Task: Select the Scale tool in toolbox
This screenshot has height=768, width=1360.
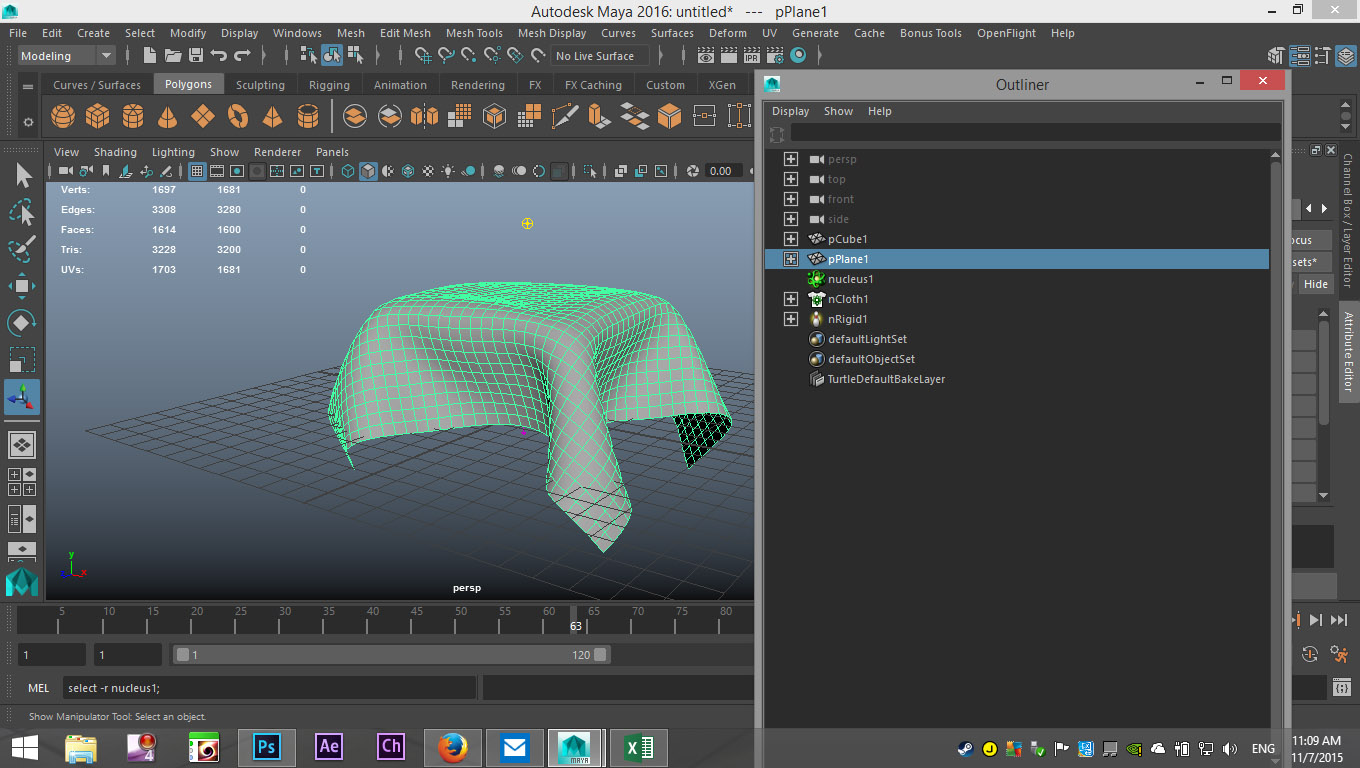Action: pyautogui.click(x=22, y=359)
